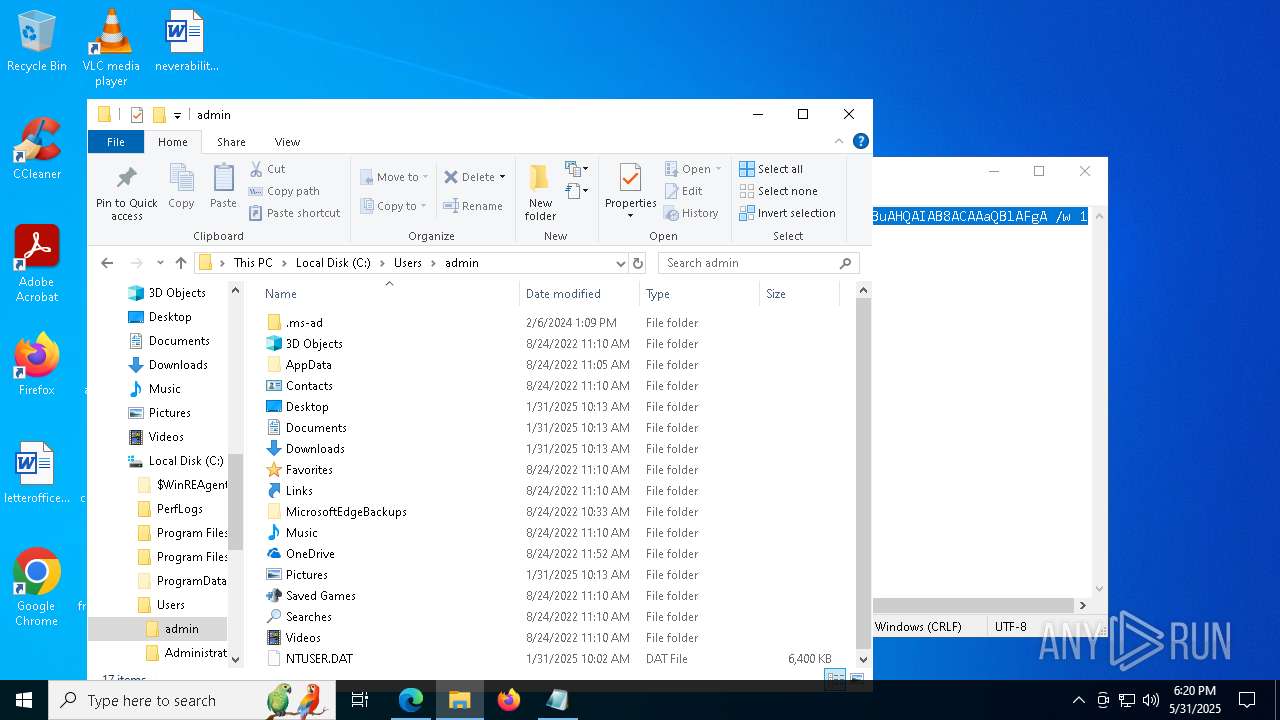Select the .ms-ad folder
1280x720 pixels.
pyautogui.click(x=304, y=323)
